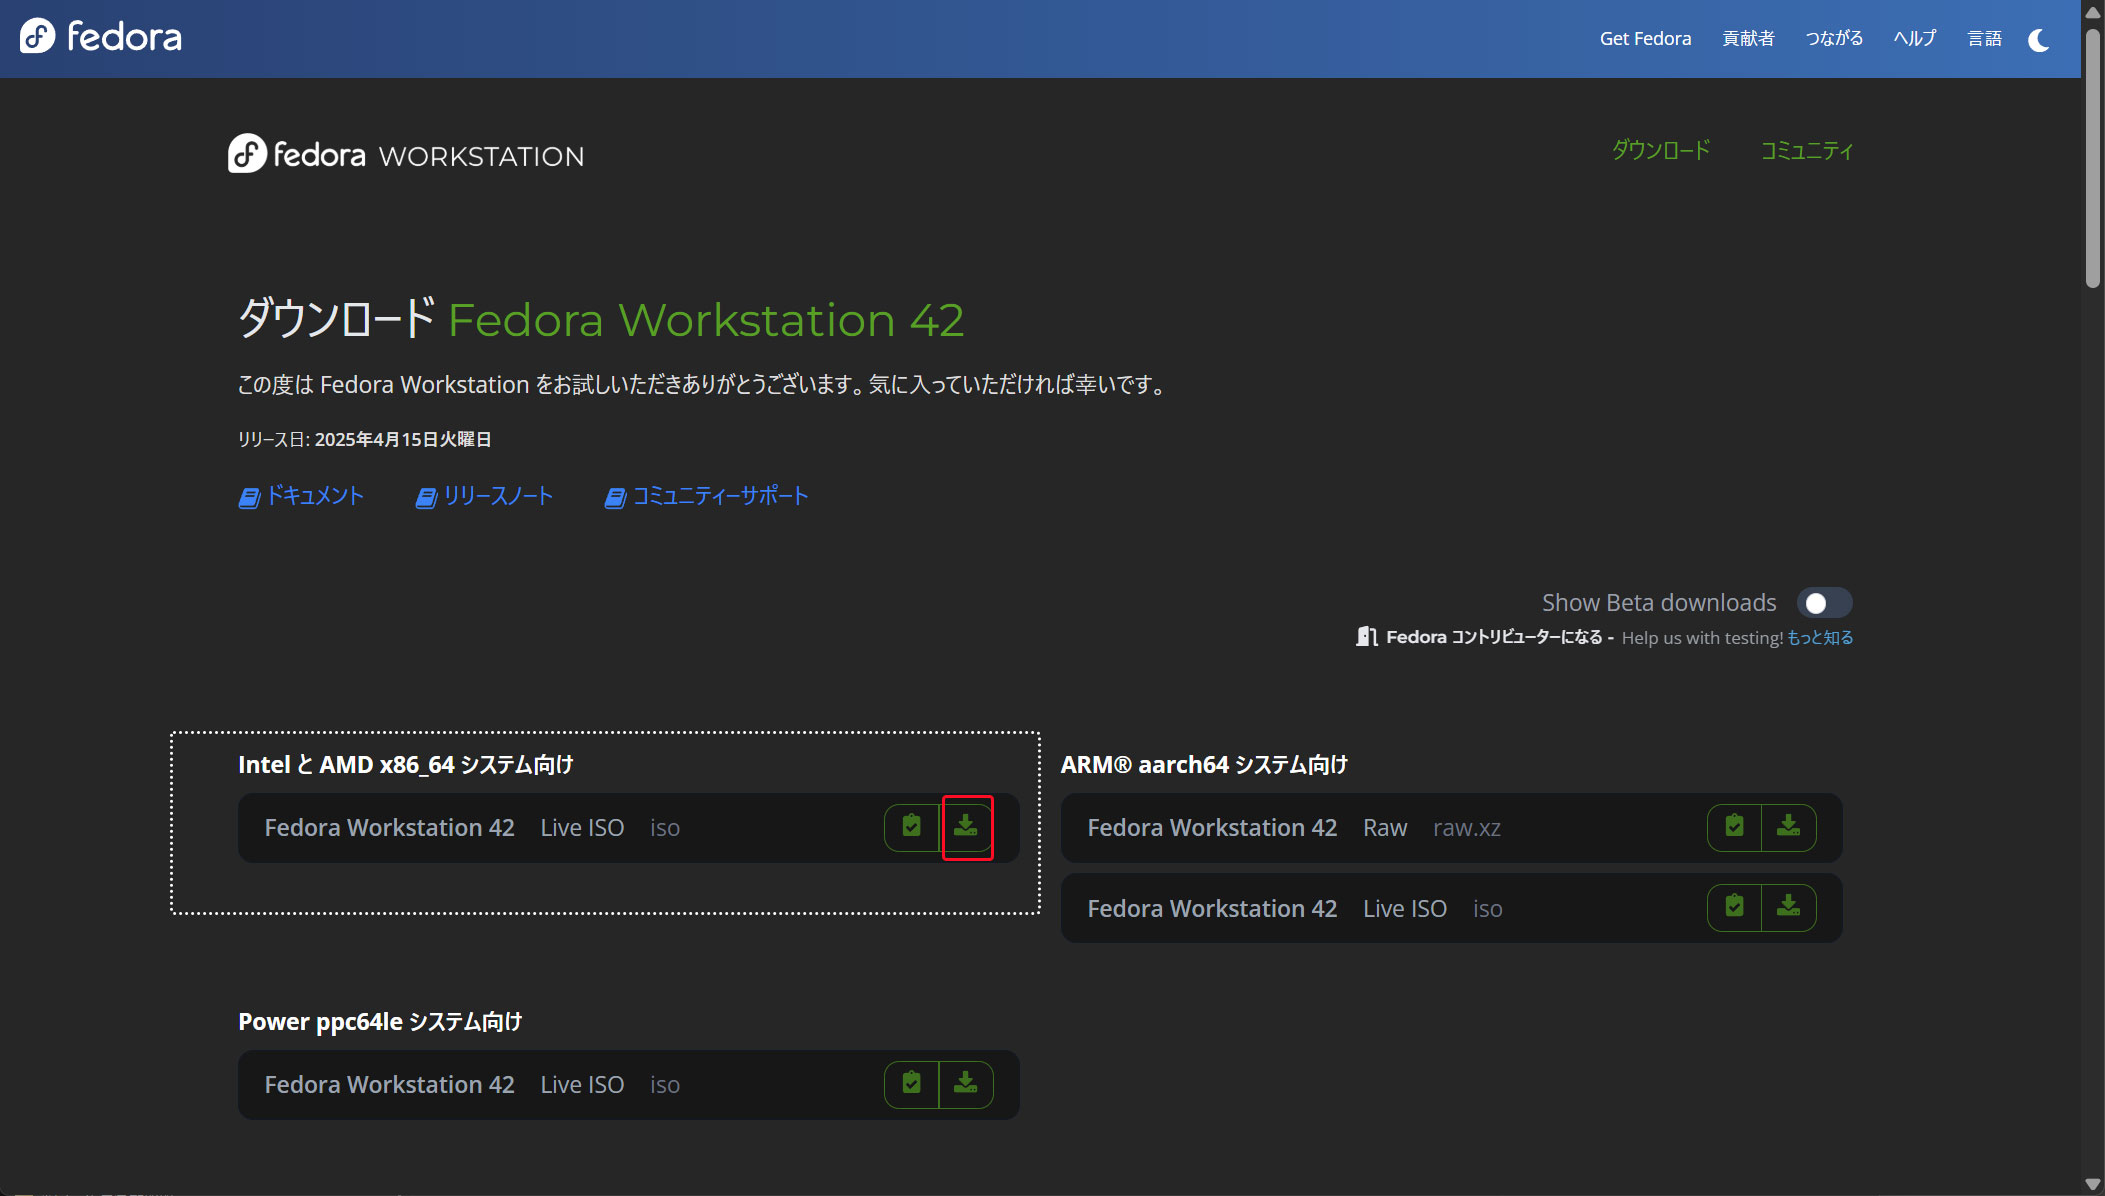2105x1196 pixels.
Task: Click Fedora Workstation 42 in ppc64le row
Action: pos(389,1085)
